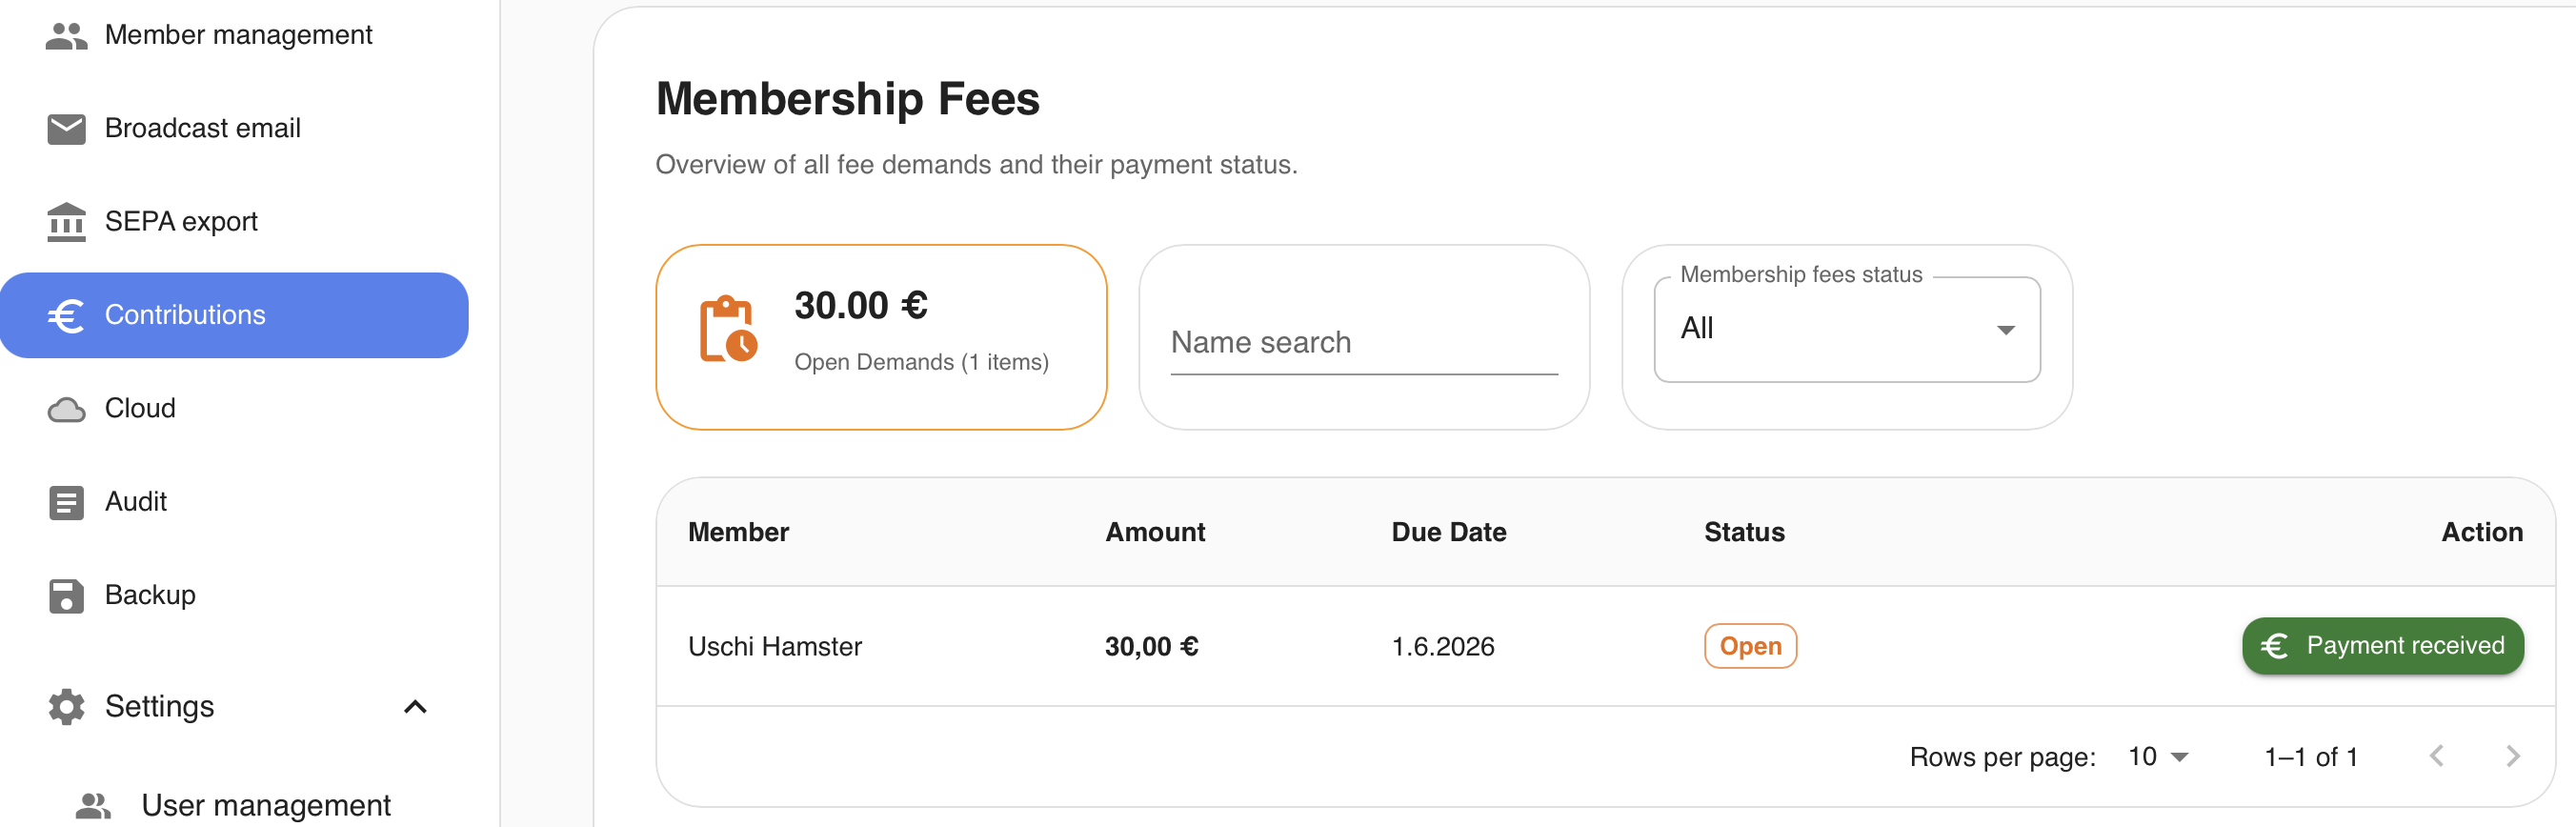Click the User management people icon
This screenshot has height=827, width=2576.
tap(94, 805)
